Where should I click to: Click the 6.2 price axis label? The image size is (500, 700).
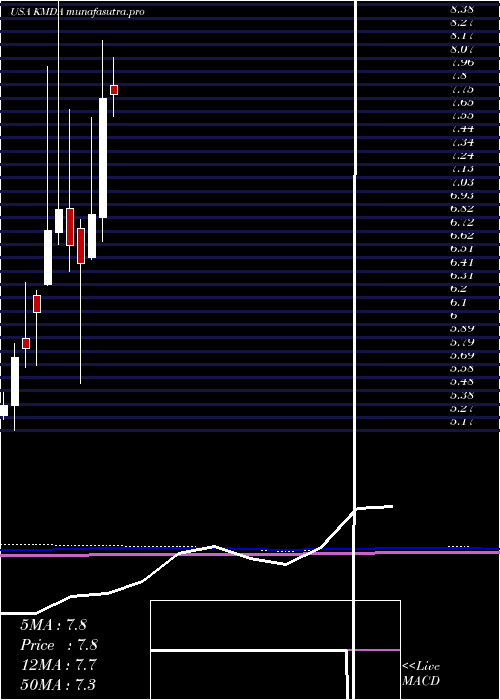459,288
